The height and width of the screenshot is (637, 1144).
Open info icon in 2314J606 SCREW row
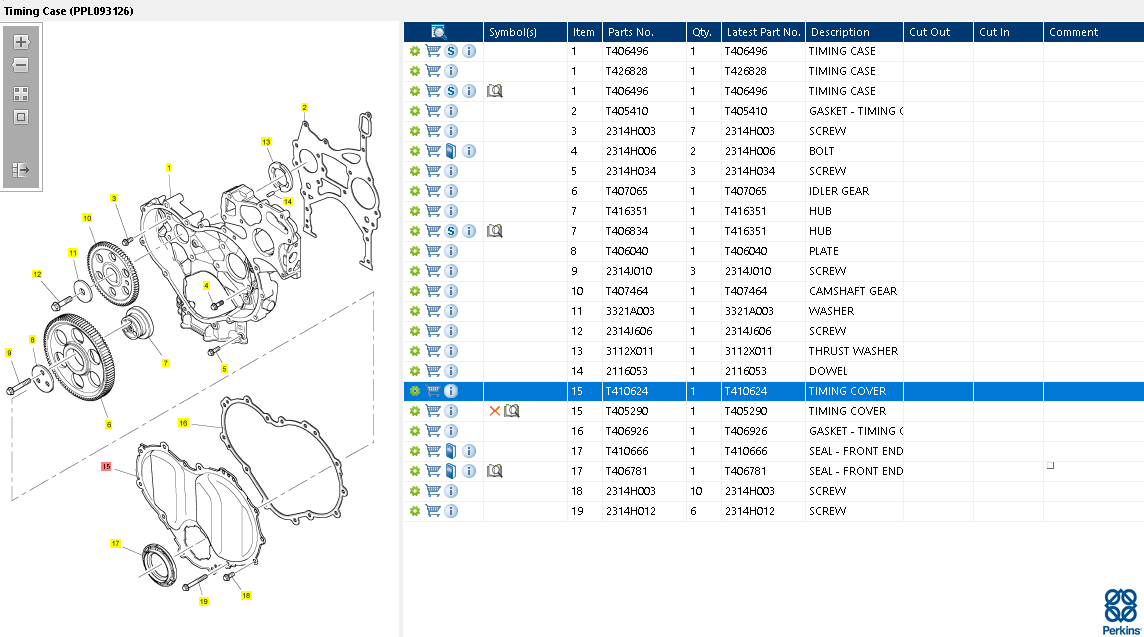point(451,331)
